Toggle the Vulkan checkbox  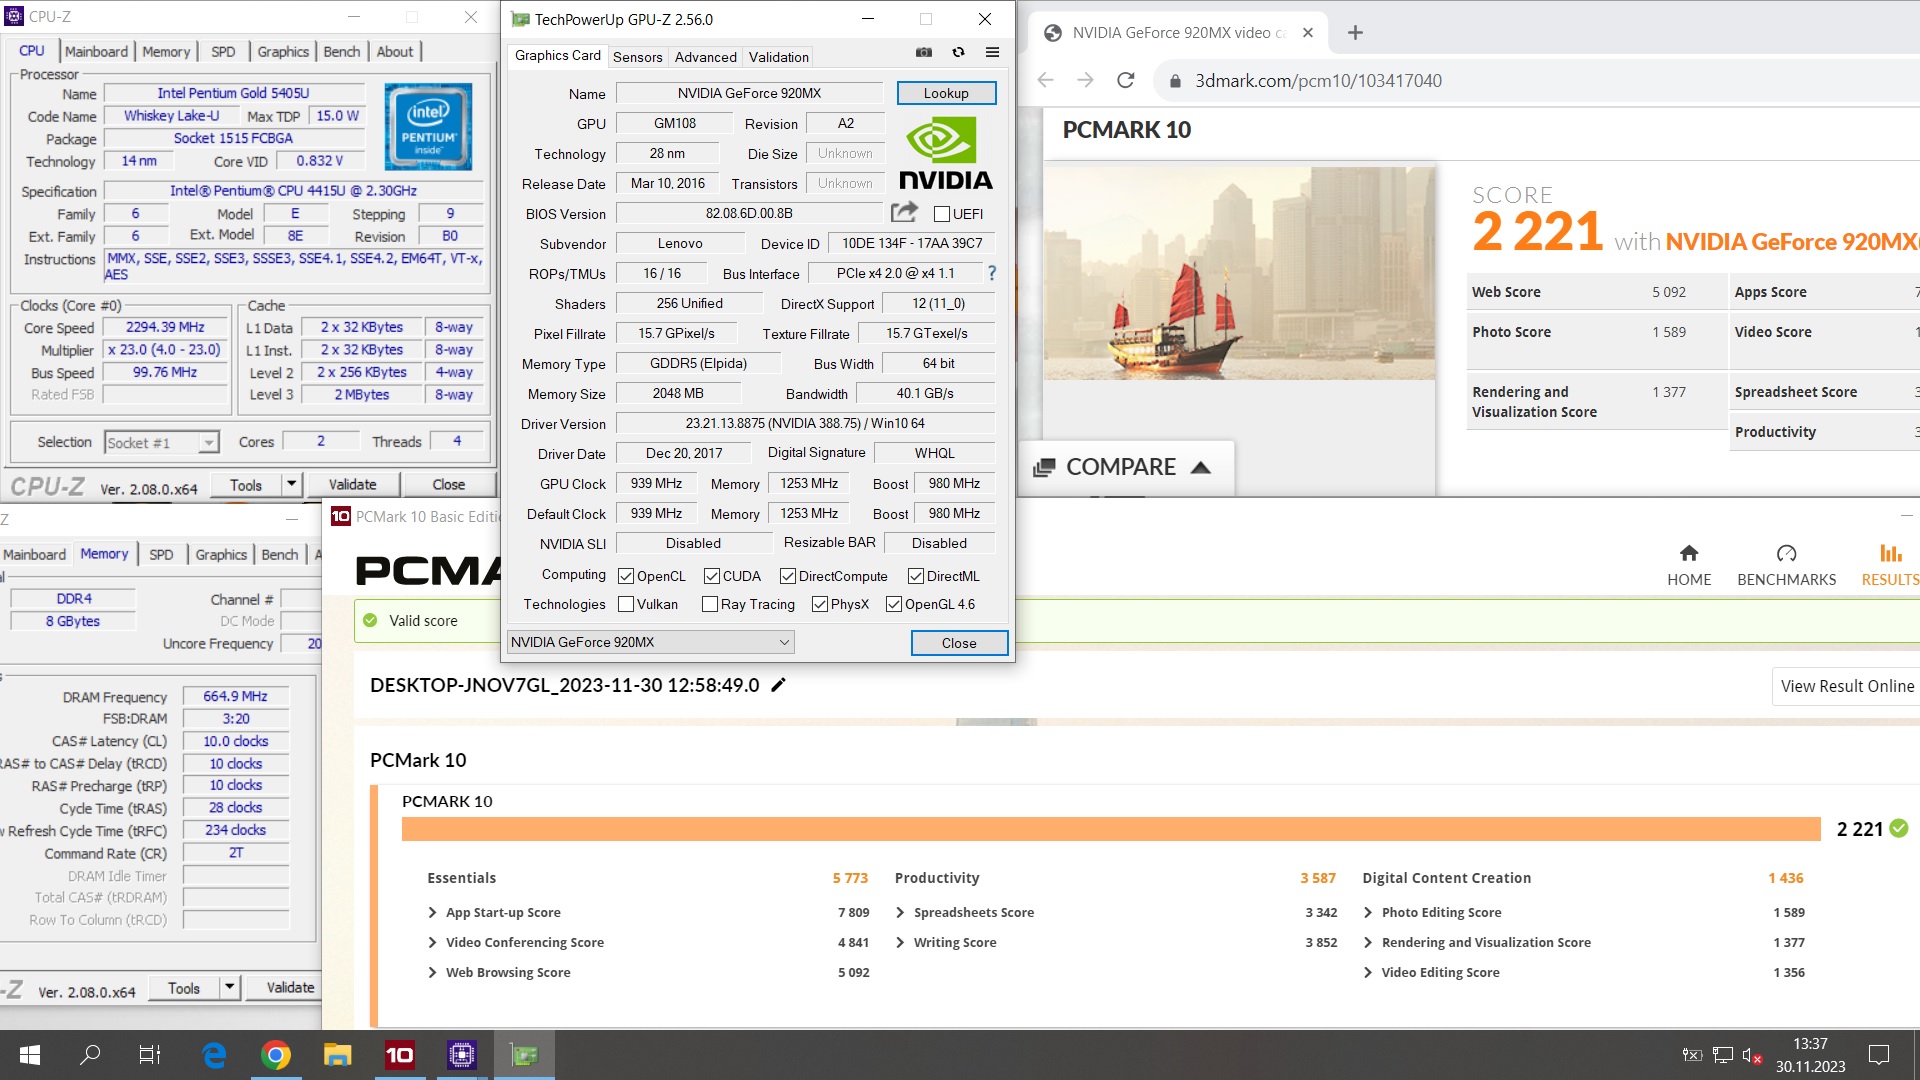[626, 604]
